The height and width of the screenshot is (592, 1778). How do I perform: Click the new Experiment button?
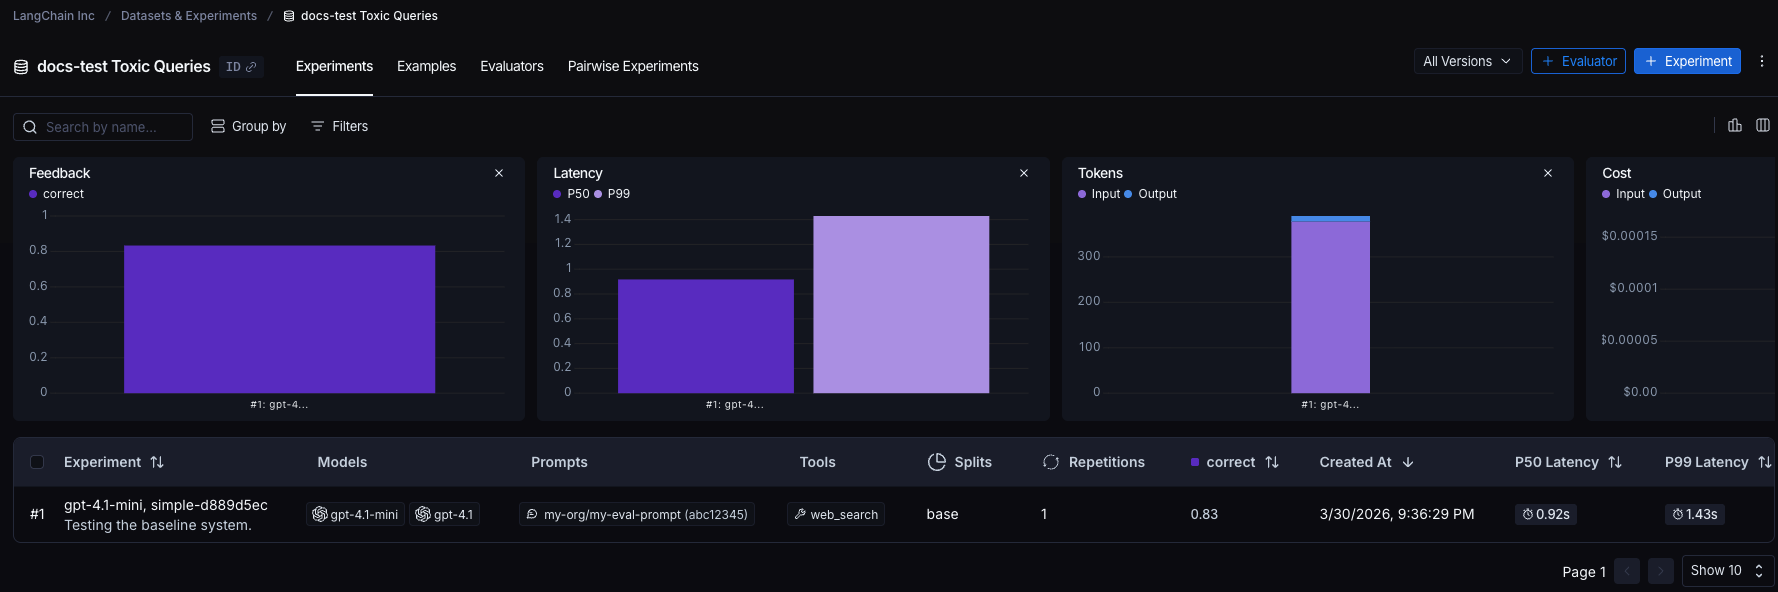pos(1687,61)
